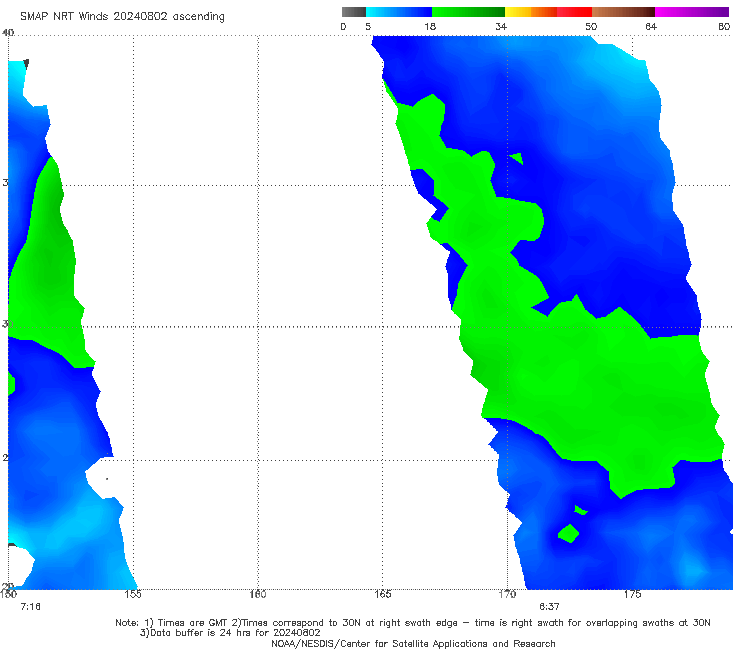Screen dimensions: 740x650
Task: Click the swath time label '6:37'
Action: pyautogui.click(x=549, y=607)
